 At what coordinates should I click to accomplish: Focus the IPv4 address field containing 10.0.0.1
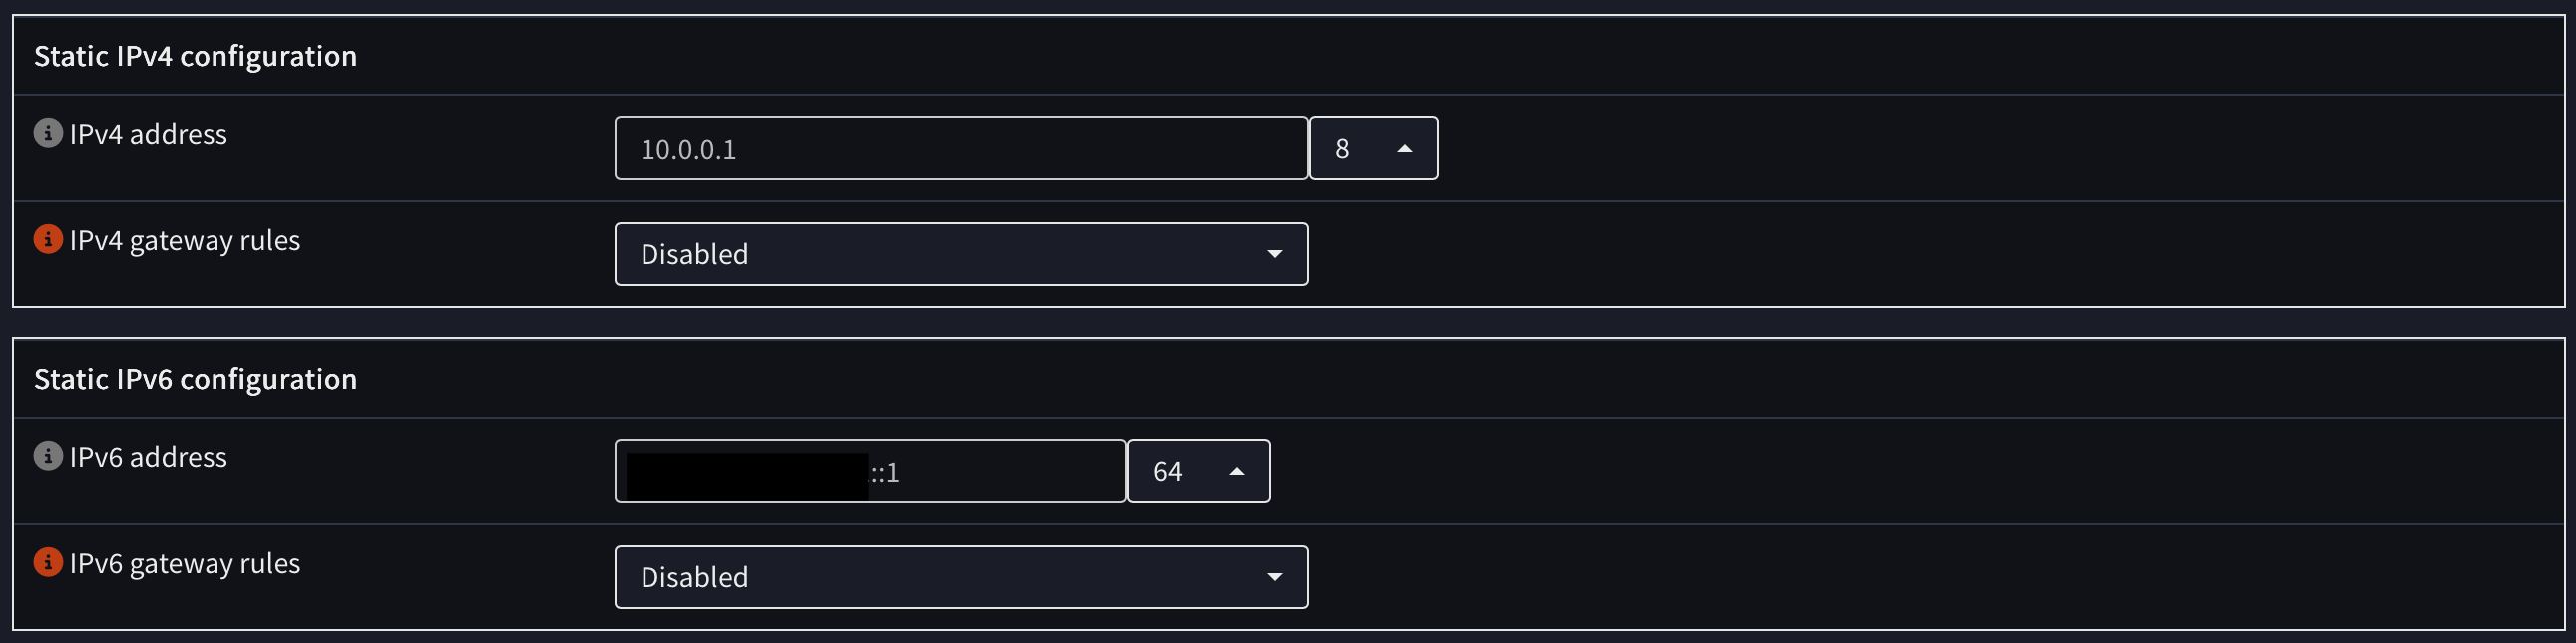pyautogui.click(x=960, y=148)
